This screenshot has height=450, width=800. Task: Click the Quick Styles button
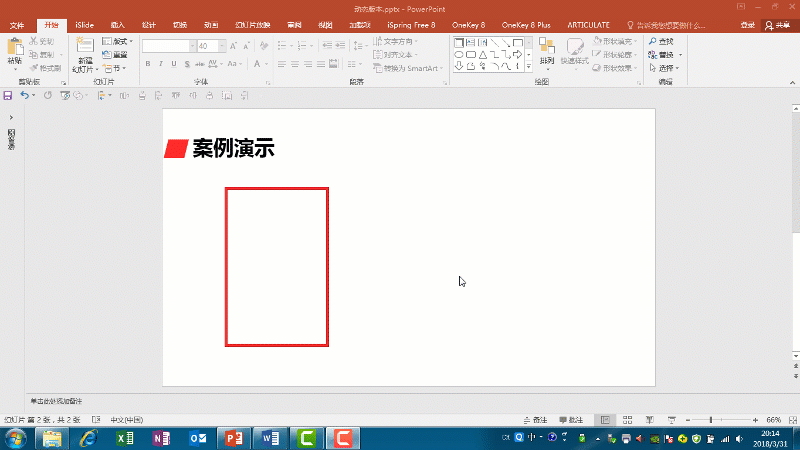574,53
